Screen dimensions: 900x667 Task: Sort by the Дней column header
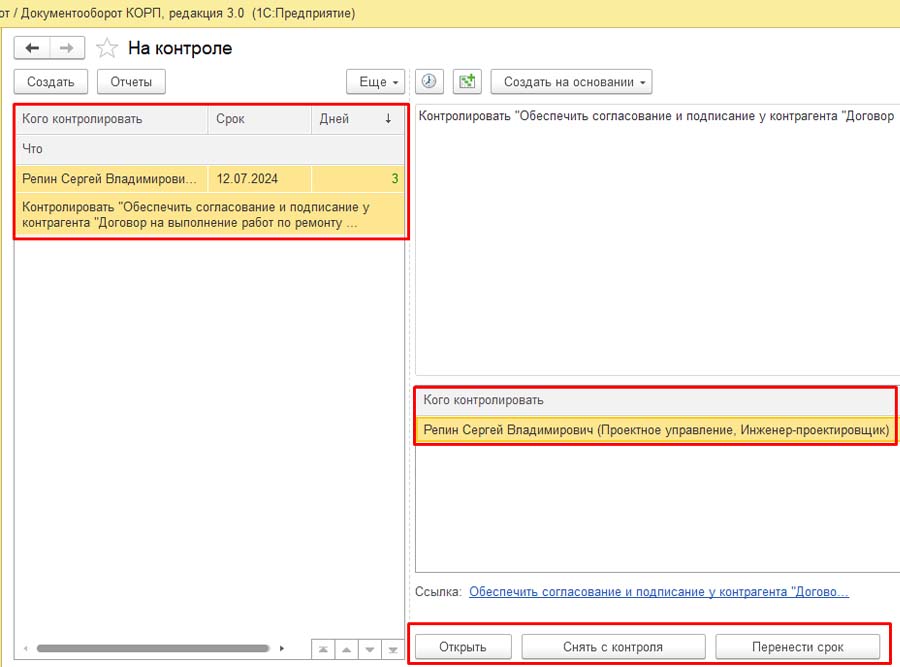tap(357, 119)
